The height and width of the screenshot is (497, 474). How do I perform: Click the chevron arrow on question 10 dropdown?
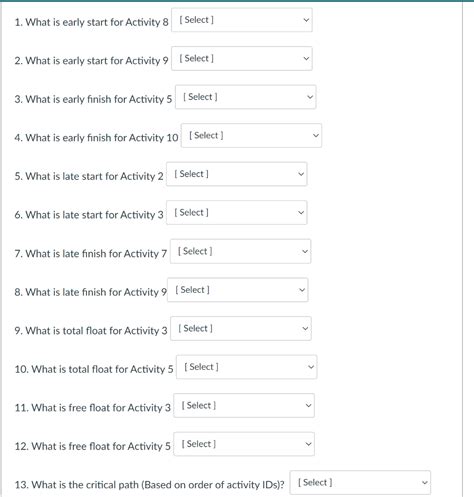coord(311,367)
